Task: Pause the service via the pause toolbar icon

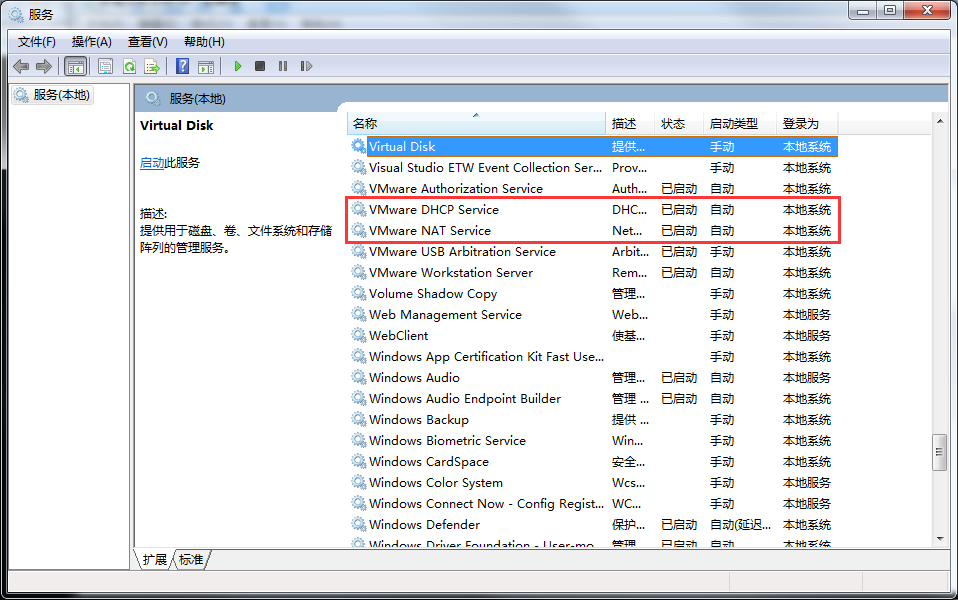Action: click(x=283, y=66)
